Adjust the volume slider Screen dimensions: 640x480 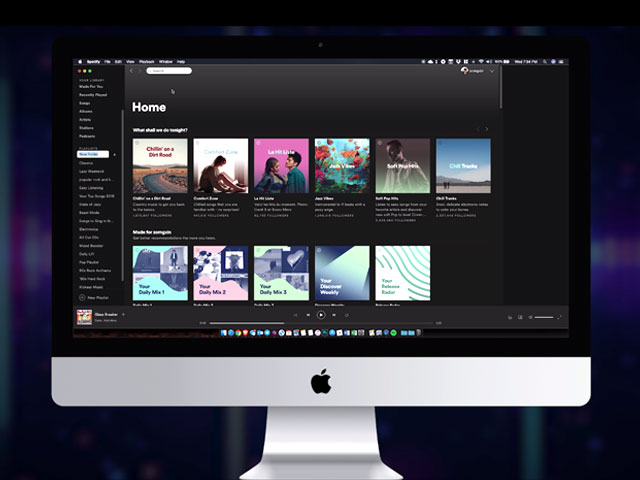[544, 317]
